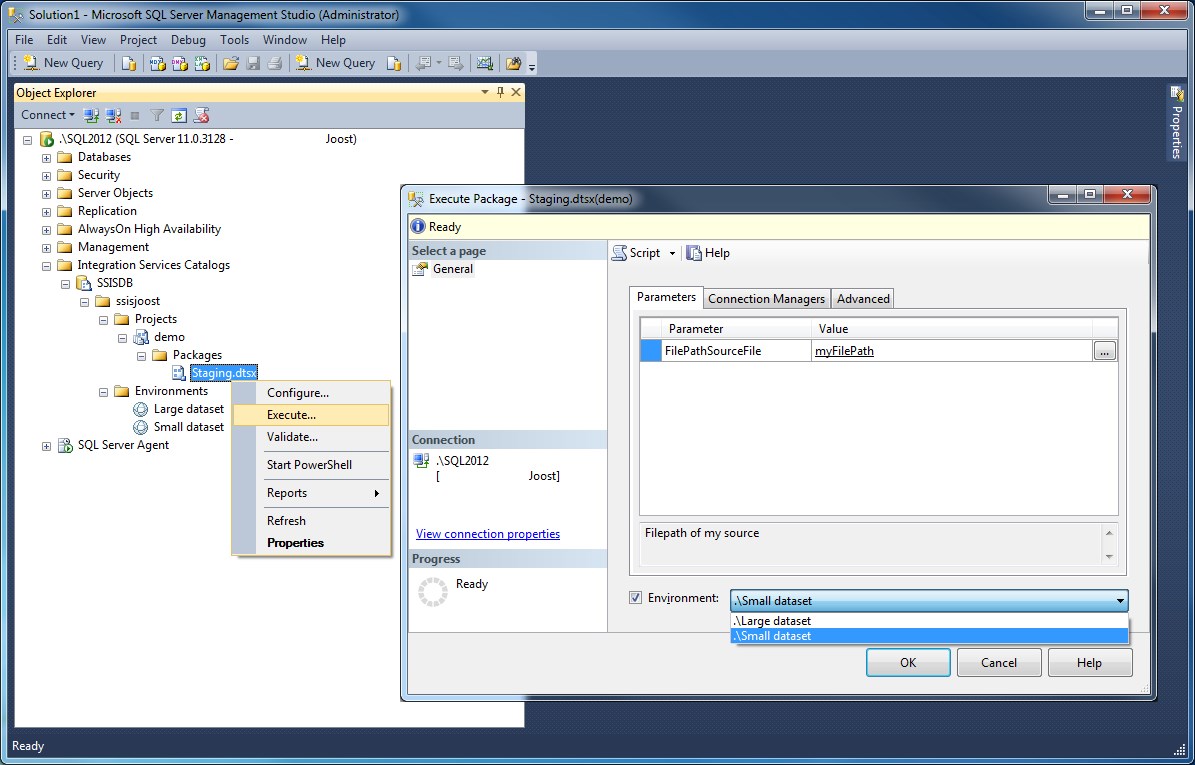Toggle the Environment checkbox
Screen dimensions: 1195x765
635,597
